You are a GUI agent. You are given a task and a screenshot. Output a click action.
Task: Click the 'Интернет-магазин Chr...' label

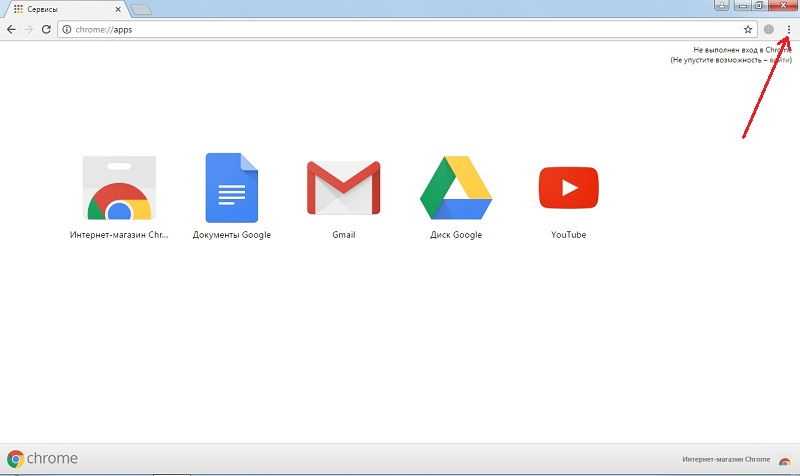(119, 235)
